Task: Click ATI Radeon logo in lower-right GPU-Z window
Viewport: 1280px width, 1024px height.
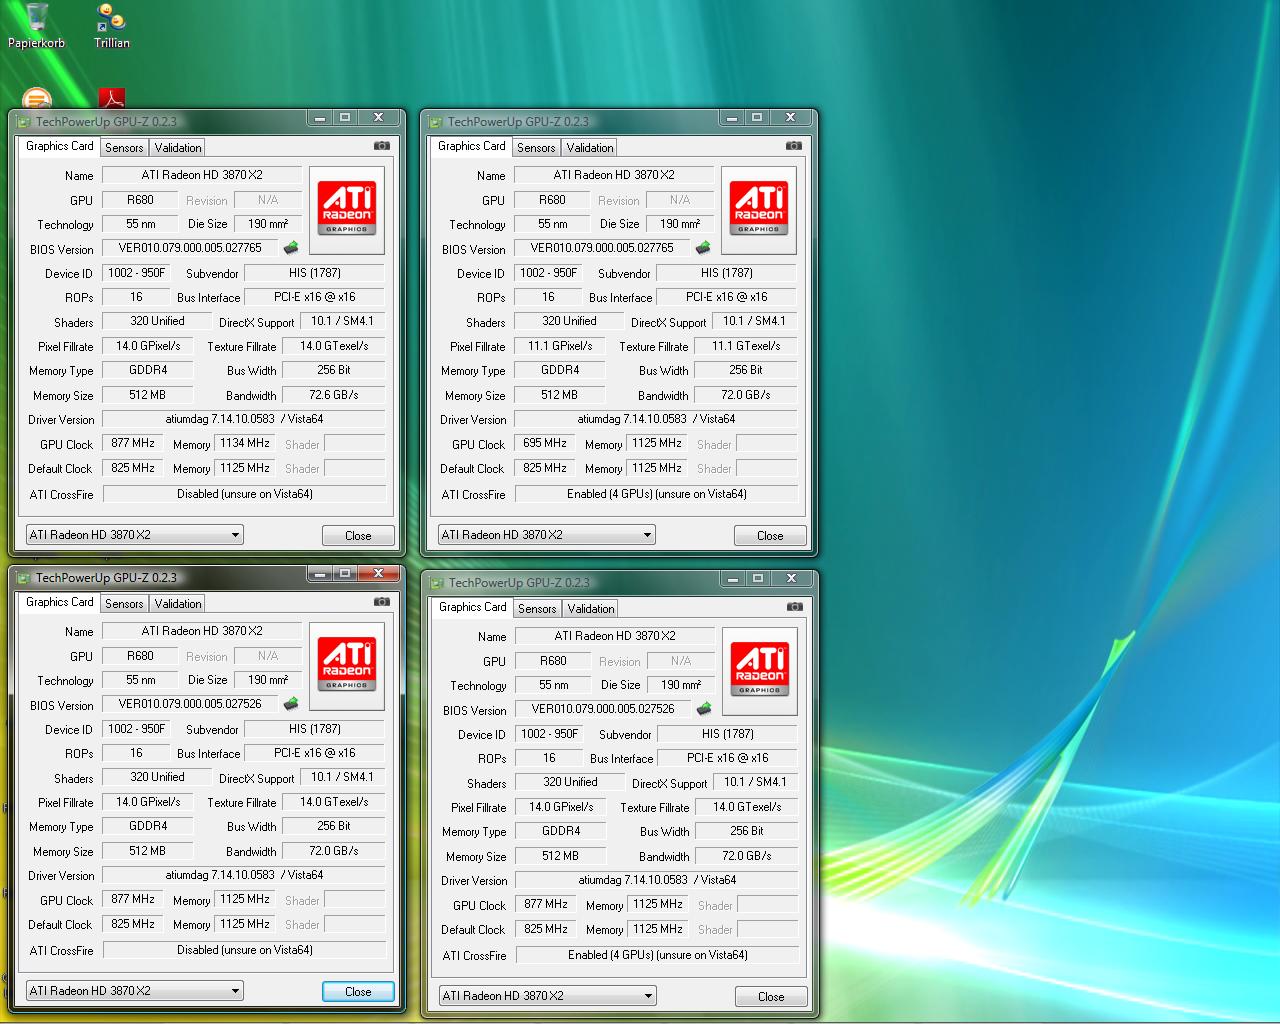Action: click(x=760, y=670)
